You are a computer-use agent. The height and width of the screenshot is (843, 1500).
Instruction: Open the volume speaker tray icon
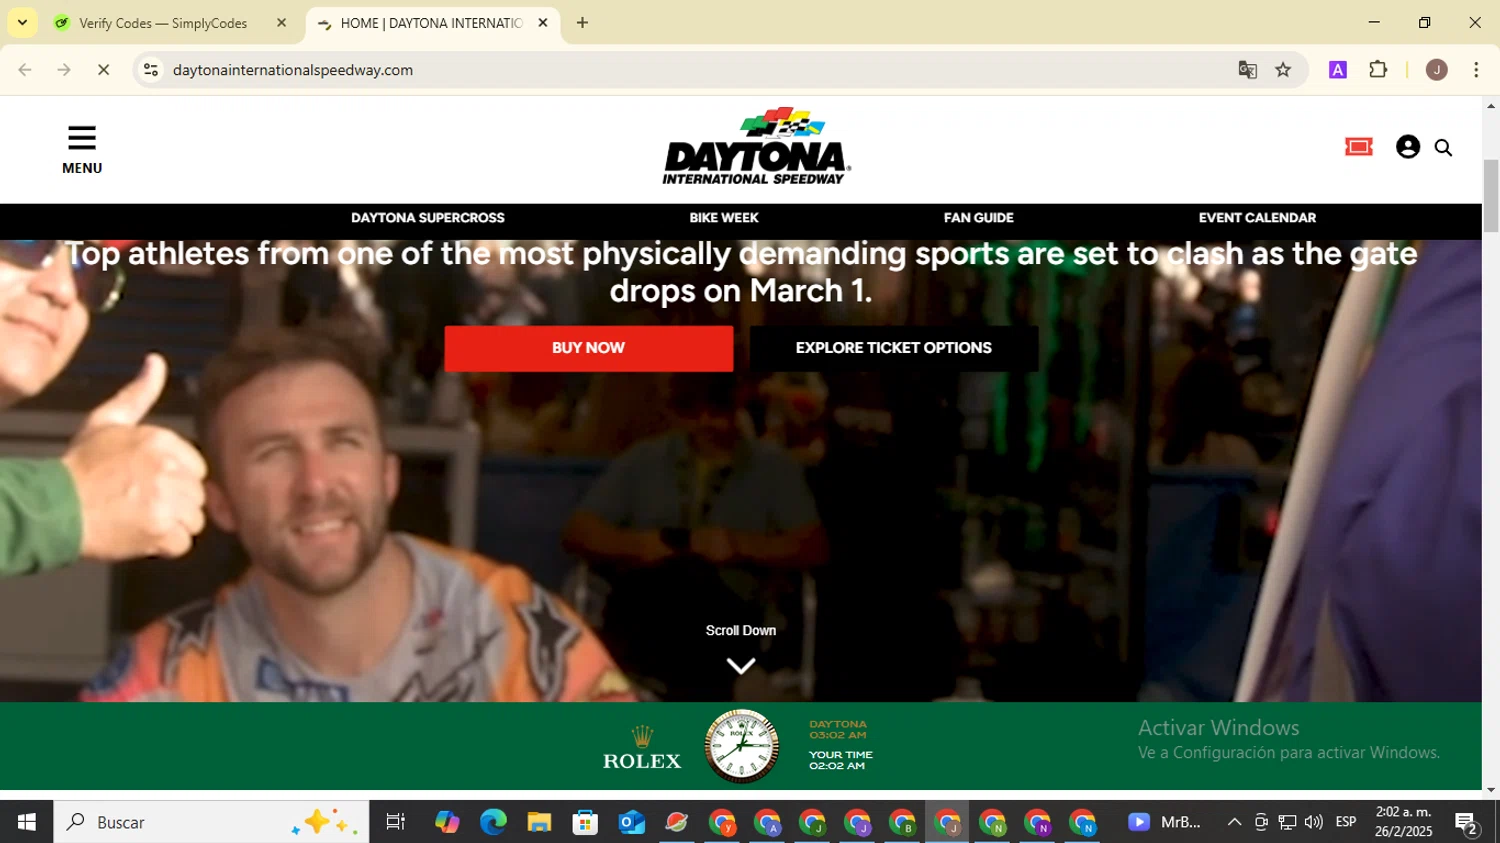pos(1313,822)
